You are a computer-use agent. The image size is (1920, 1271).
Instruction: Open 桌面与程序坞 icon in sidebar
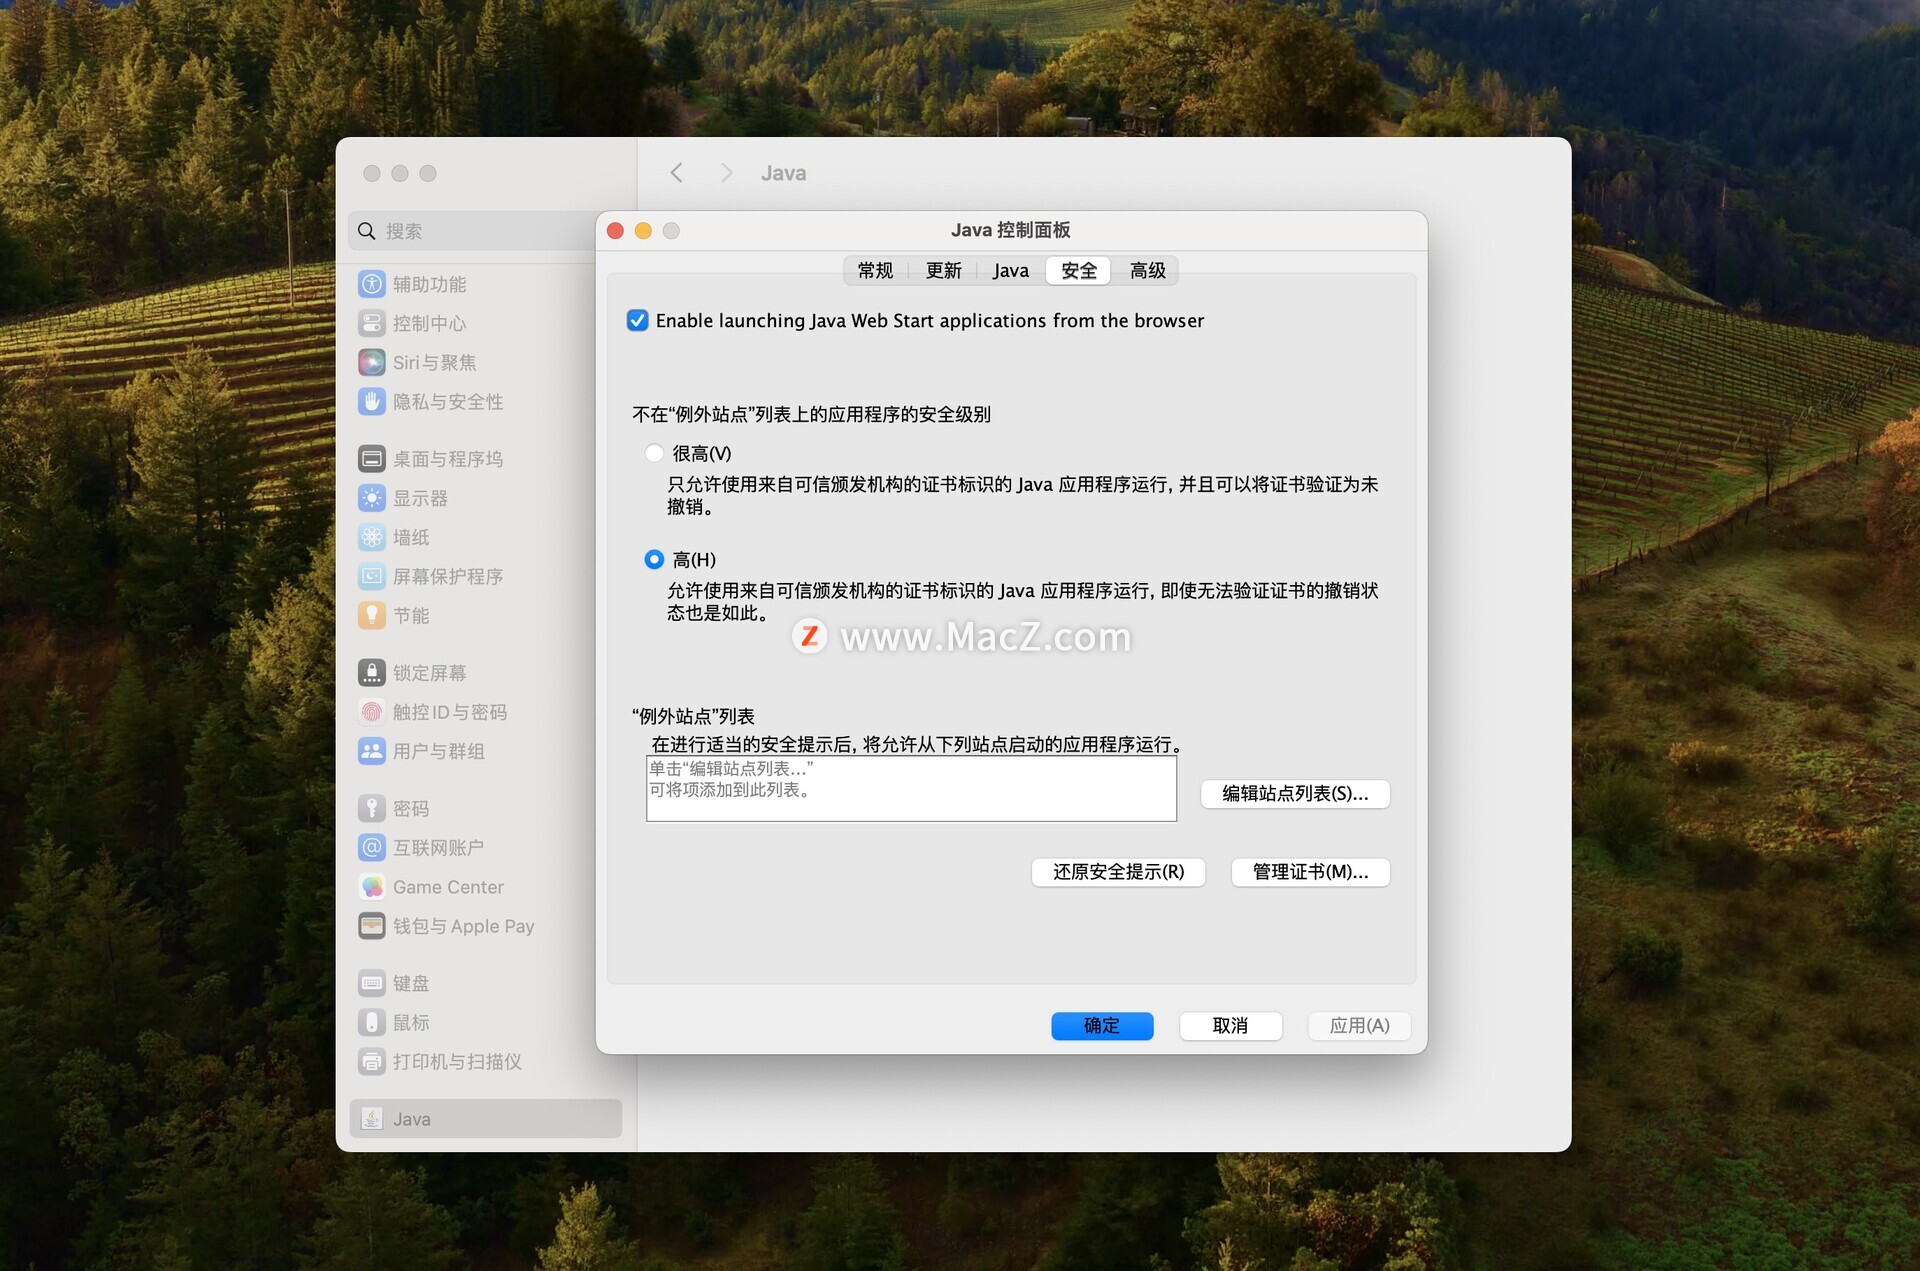[x=372, y=459]
